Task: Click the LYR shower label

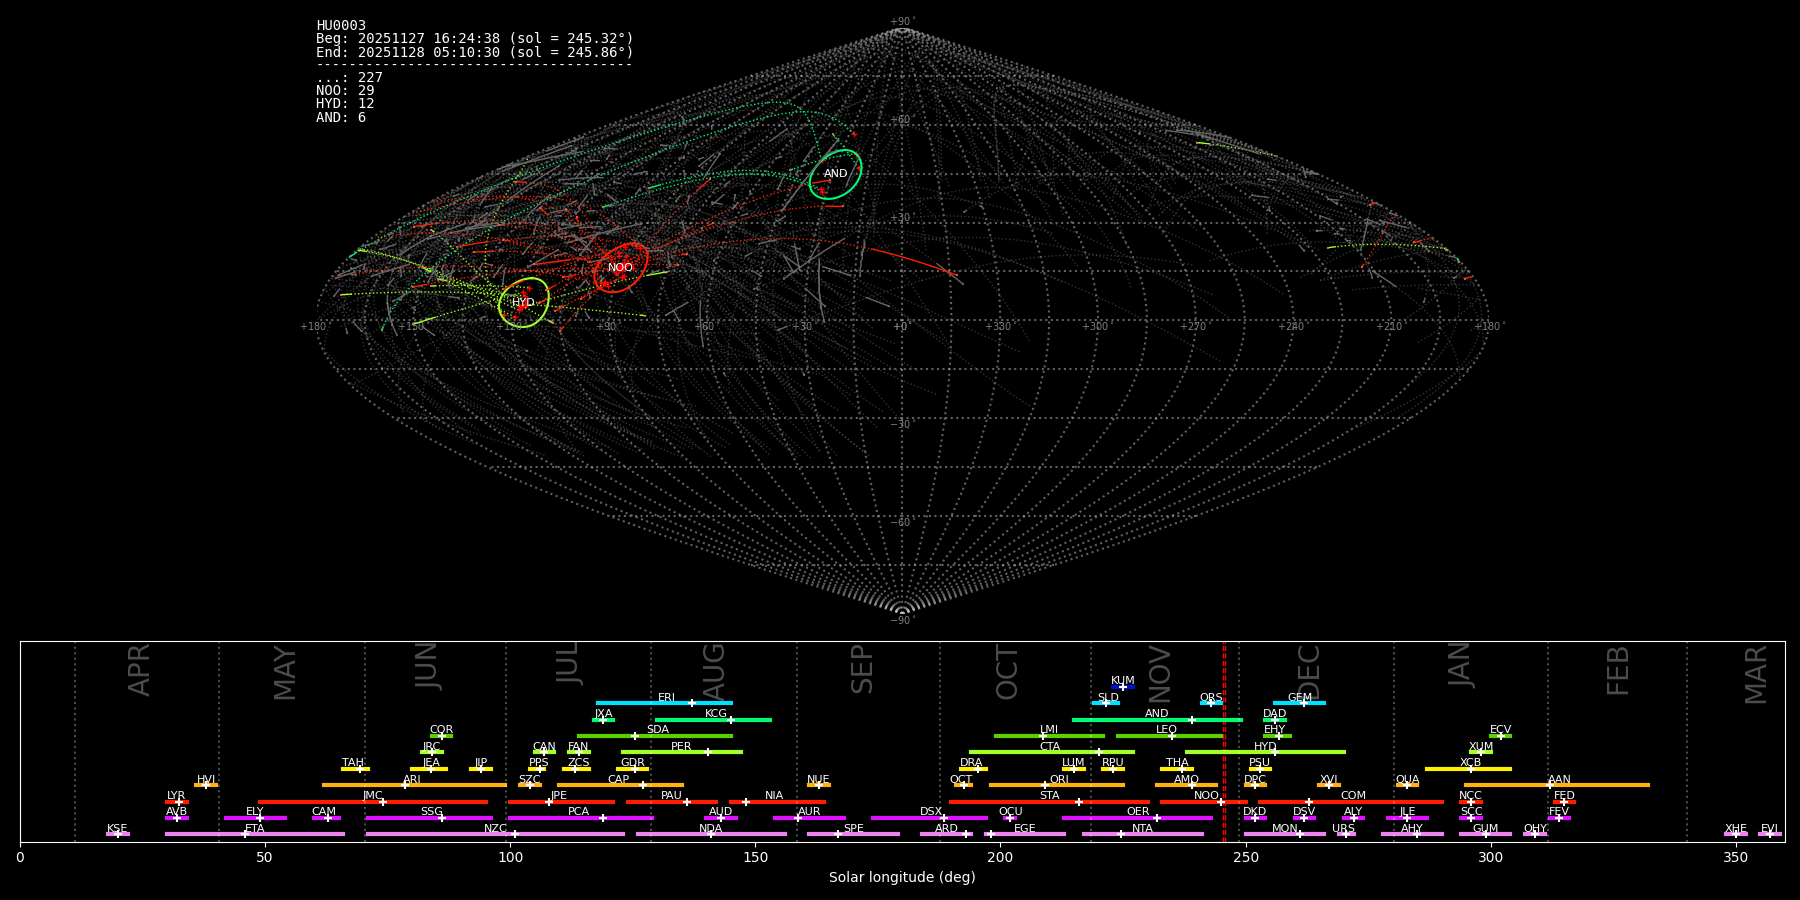Action: coord(176,796)
